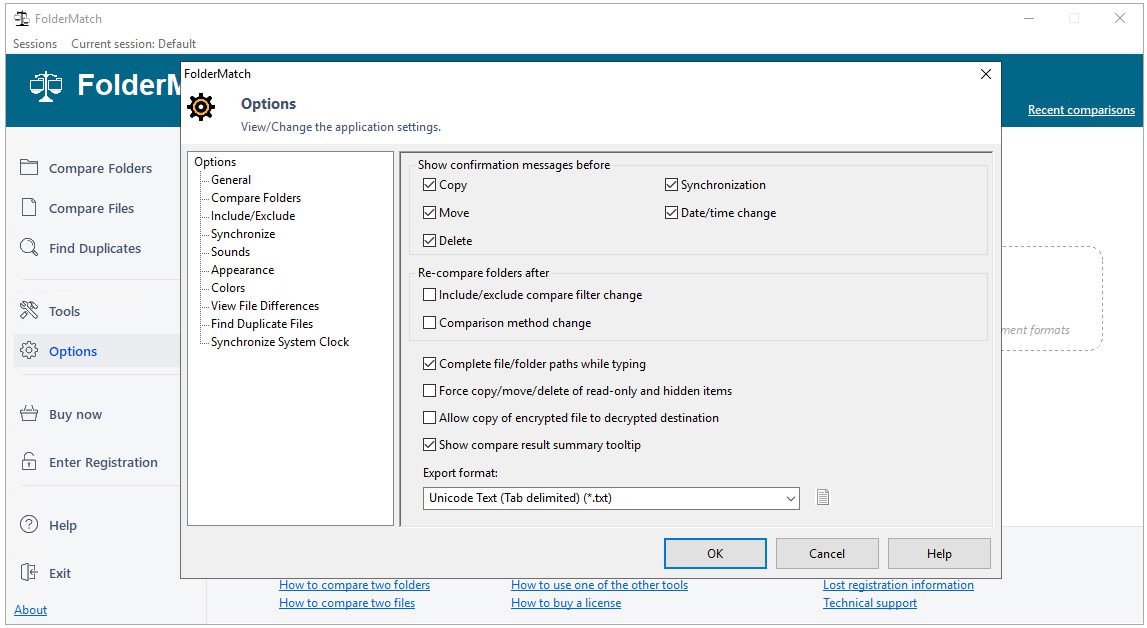Click the Enter Registration padlock icon
The width and height of the screenshot is (1147, 628).
point(29,461)
